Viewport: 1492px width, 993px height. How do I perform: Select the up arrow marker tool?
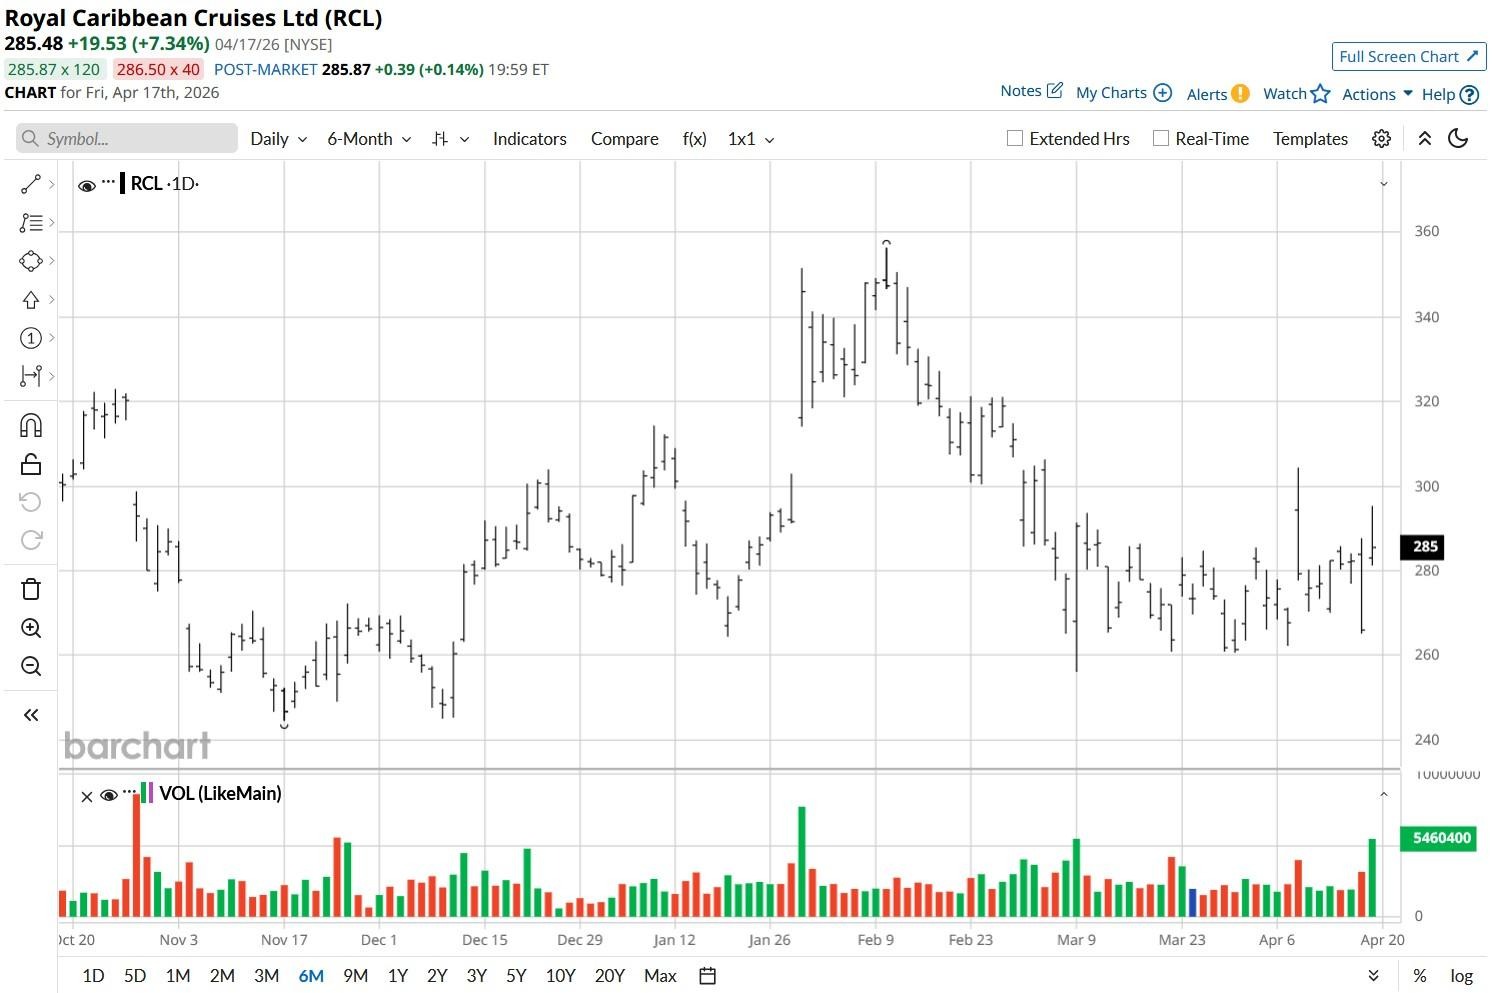tap(31, 300)
